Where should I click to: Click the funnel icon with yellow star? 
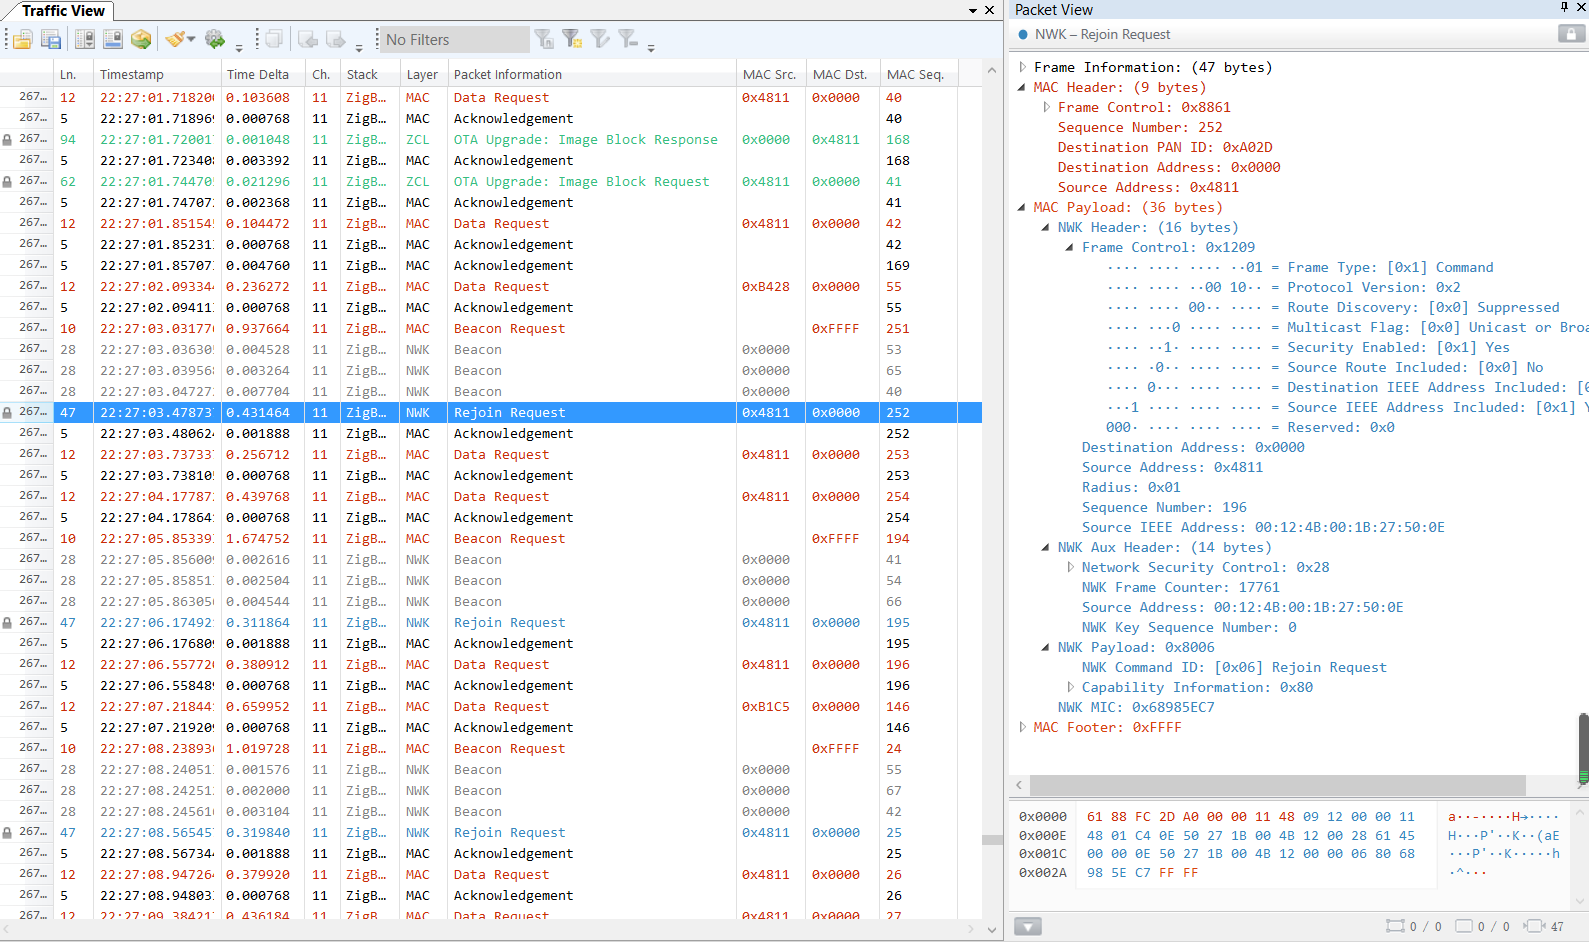pos(572,40)
